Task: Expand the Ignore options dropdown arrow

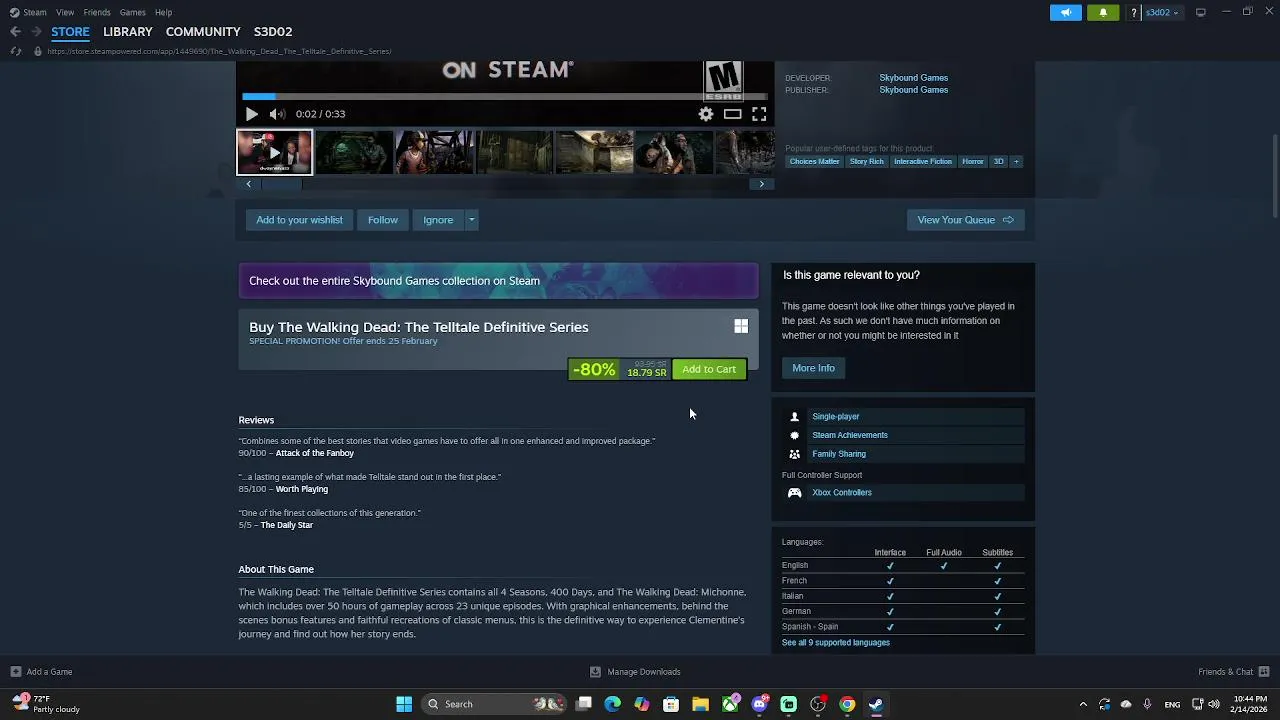Action: pyautogui.click(x=471, y=220)
